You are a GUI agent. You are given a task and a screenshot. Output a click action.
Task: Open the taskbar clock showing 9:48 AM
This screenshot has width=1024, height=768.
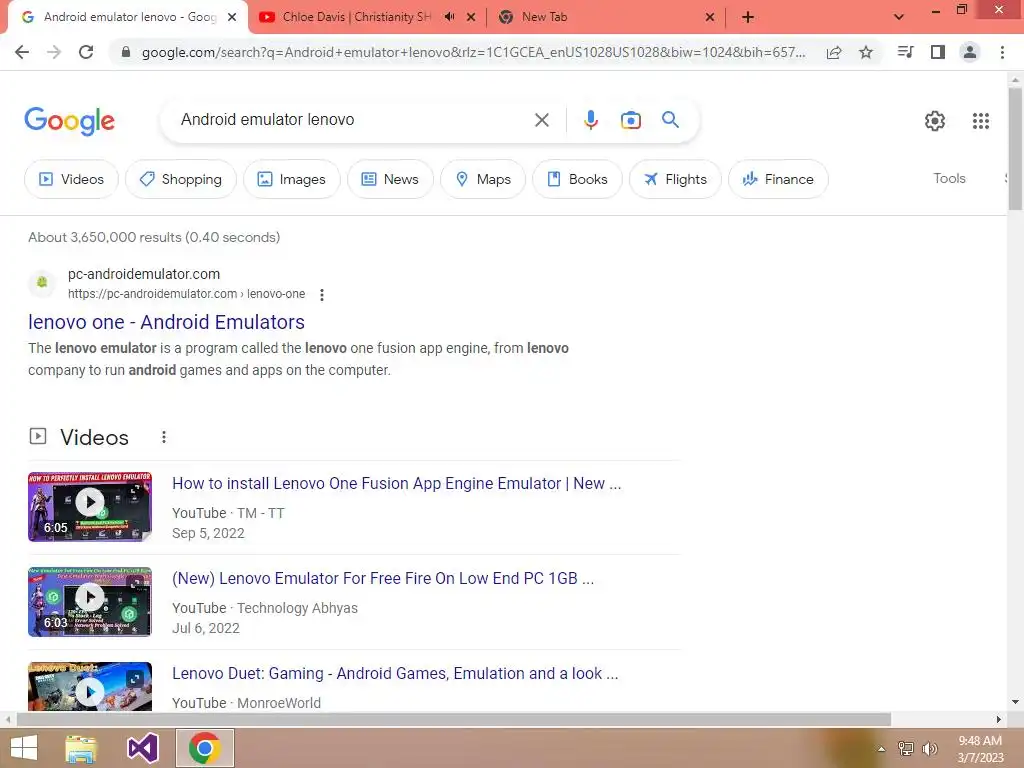pyautogui.click(x=980, y=749)
